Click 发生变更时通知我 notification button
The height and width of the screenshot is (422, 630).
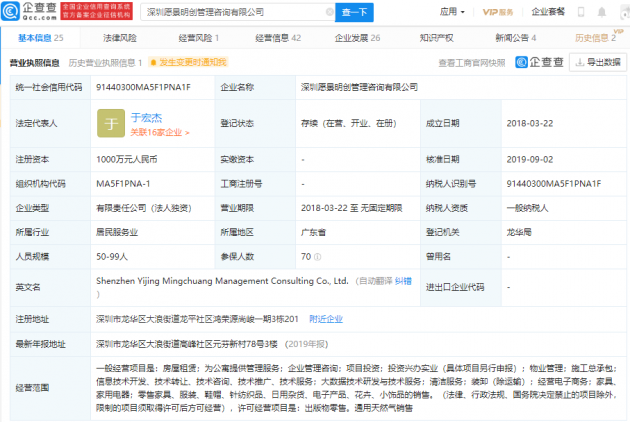tap(188, 62)
